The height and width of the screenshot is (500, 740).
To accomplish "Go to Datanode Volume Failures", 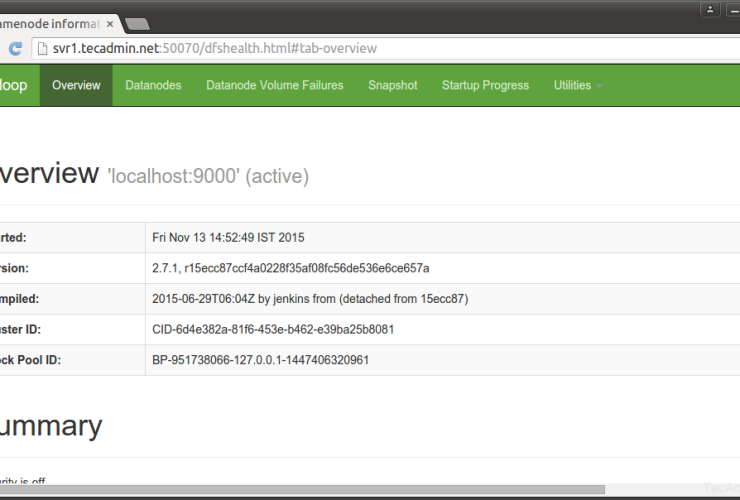I will pos(274,86).
